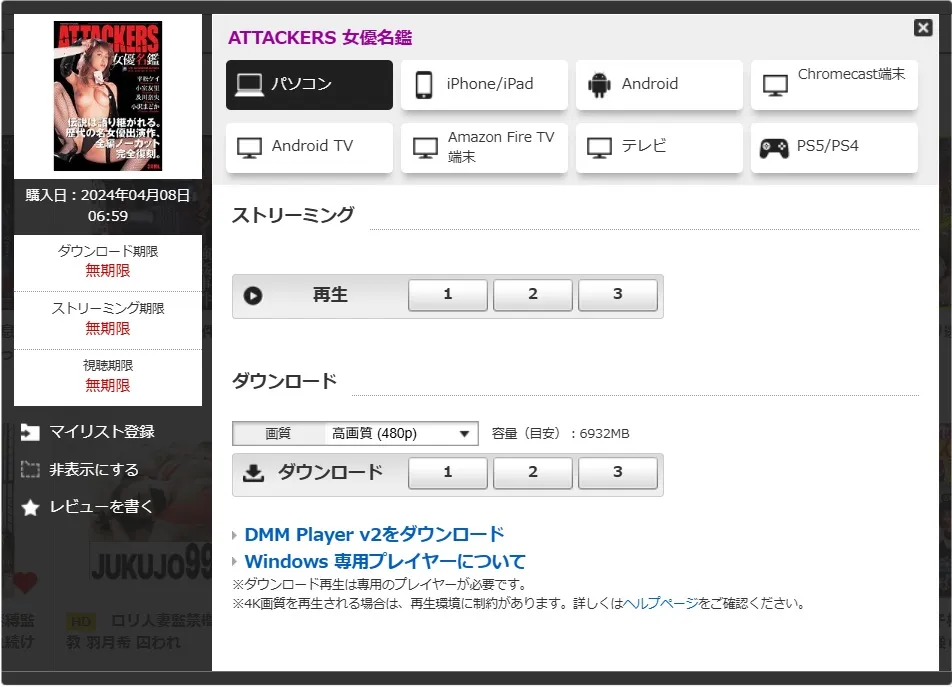Click the ダウンロード期限 label
Image resolution: width=952 pixels, height=687 pixels.
(x=108, y=251)
